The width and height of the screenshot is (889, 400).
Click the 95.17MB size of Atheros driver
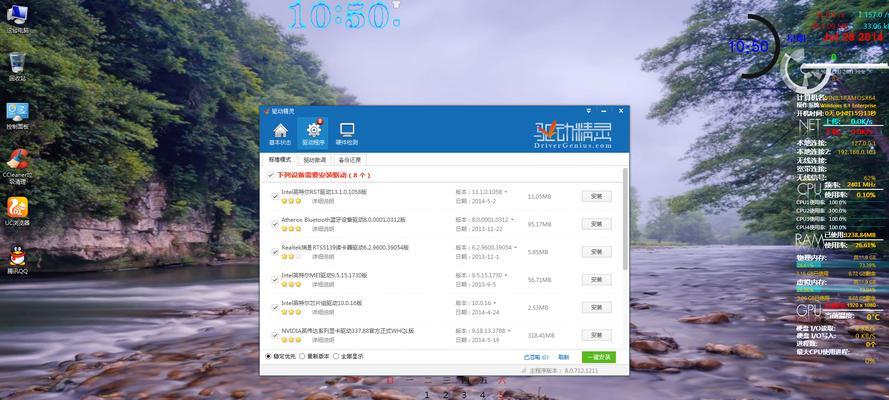(x=539, y=224)
